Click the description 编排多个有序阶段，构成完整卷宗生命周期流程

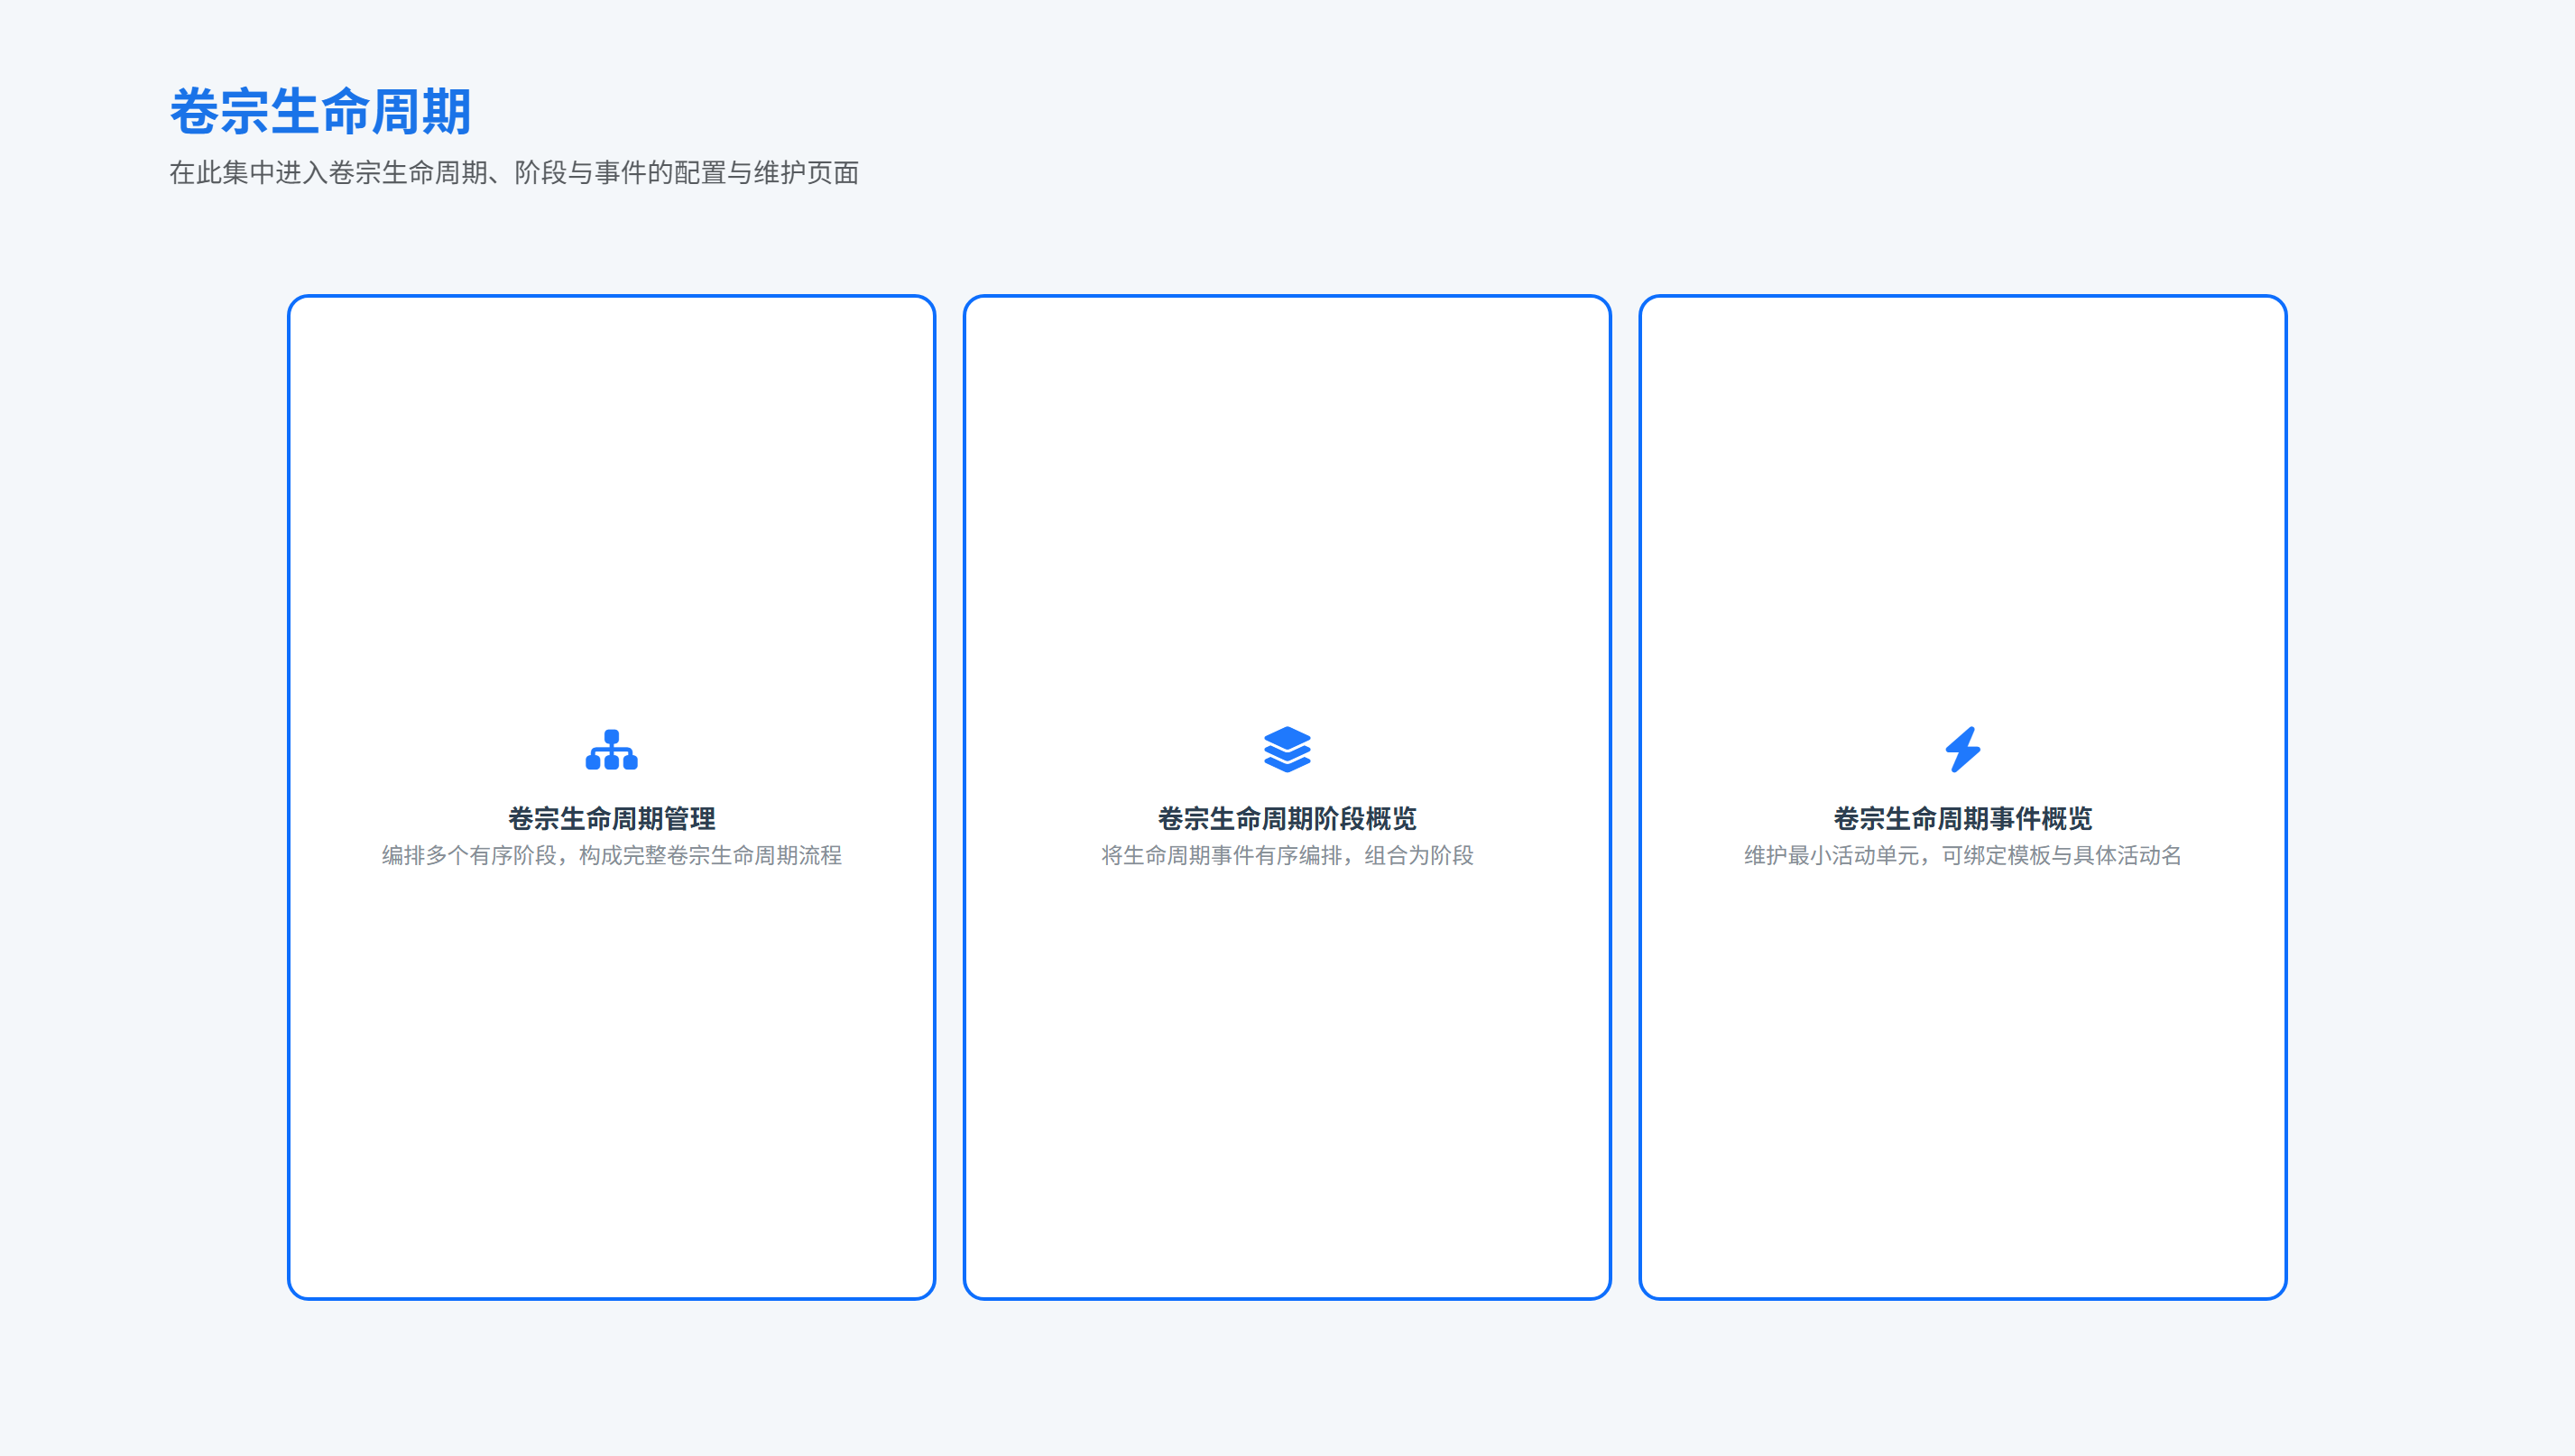coord(611,856)
